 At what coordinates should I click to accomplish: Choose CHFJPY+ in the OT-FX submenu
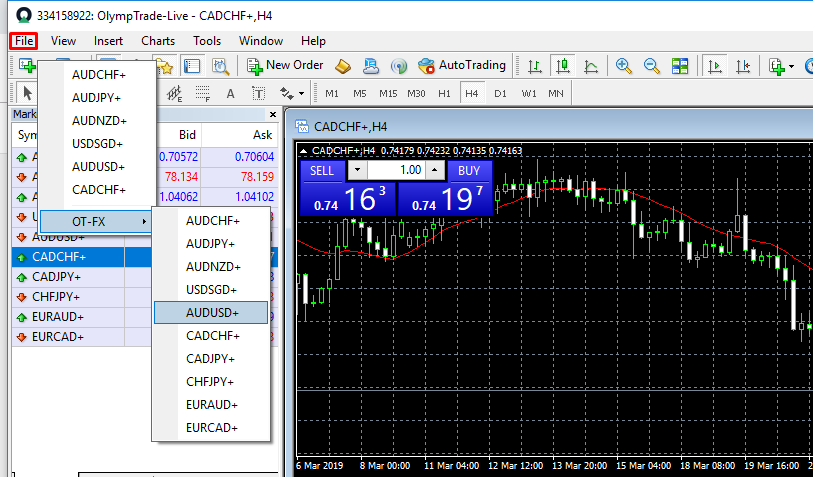(x=211, y=382)
